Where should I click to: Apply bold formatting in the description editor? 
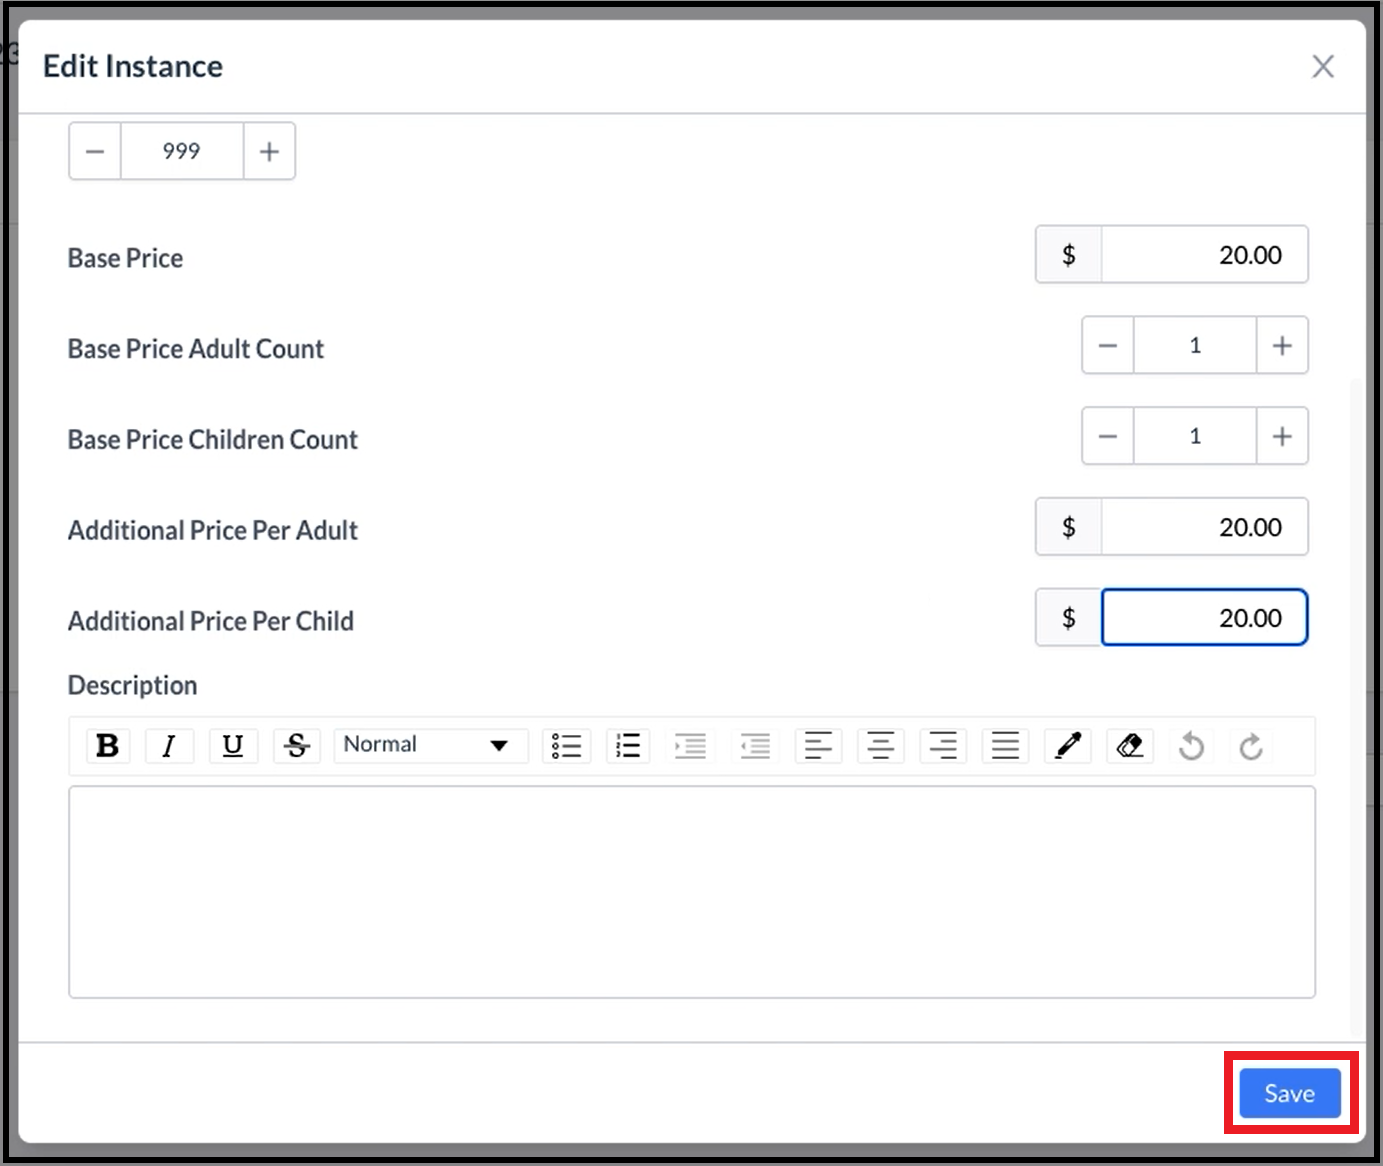pos(107,745)
